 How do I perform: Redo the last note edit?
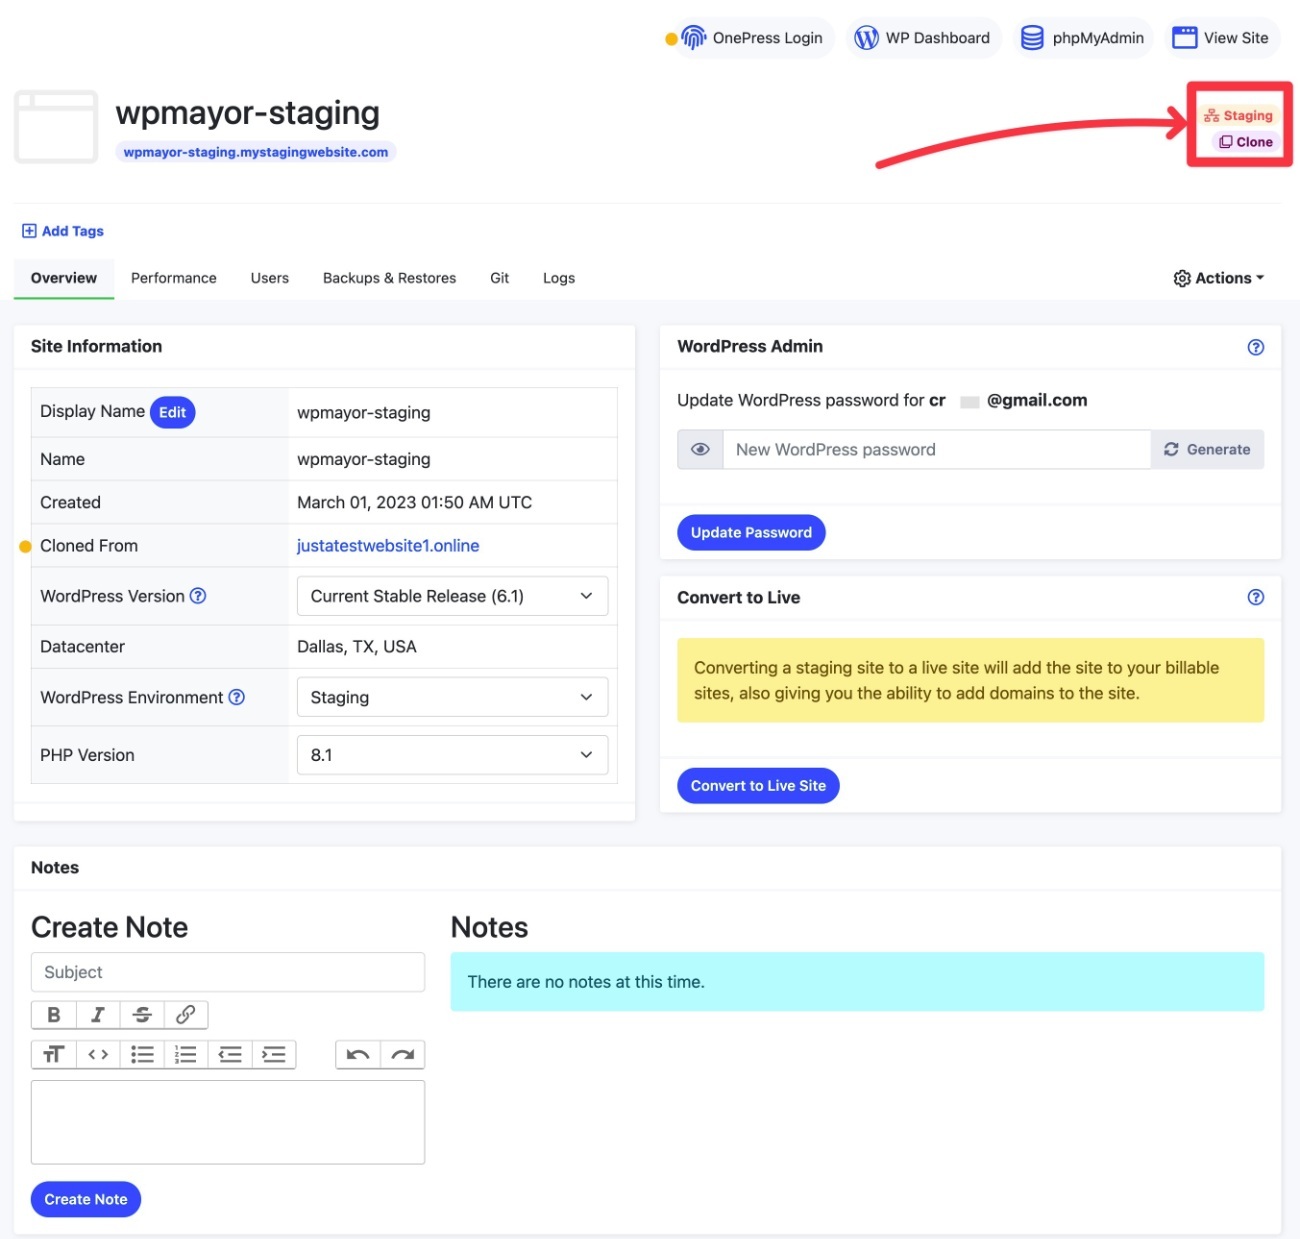(x=402, y=1054)
